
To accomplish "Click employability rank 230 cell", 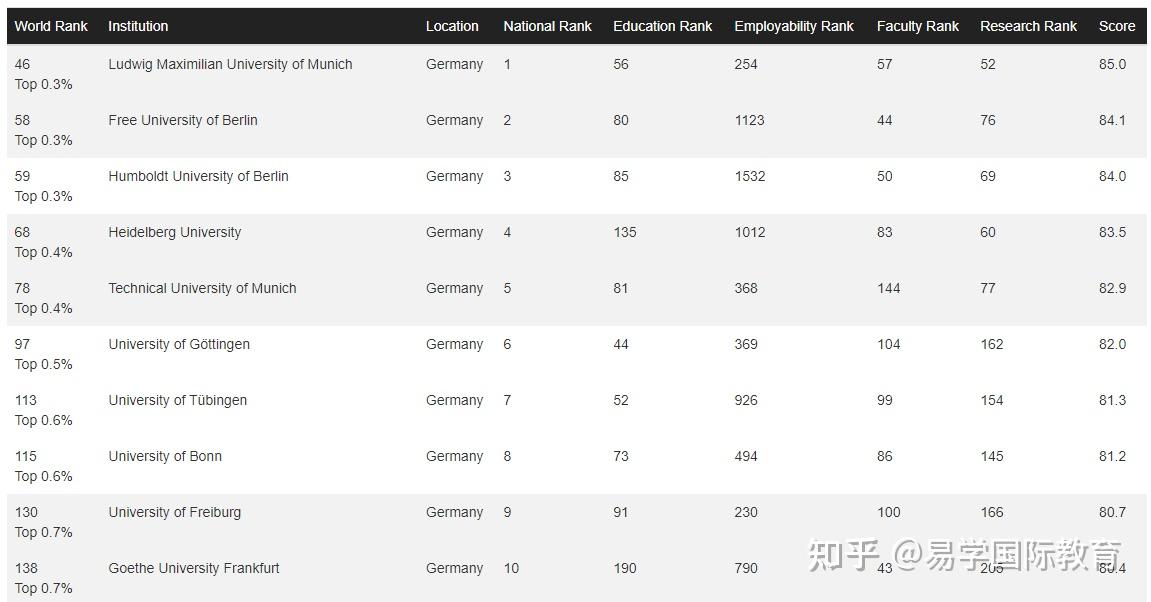I will click(746, 512).
